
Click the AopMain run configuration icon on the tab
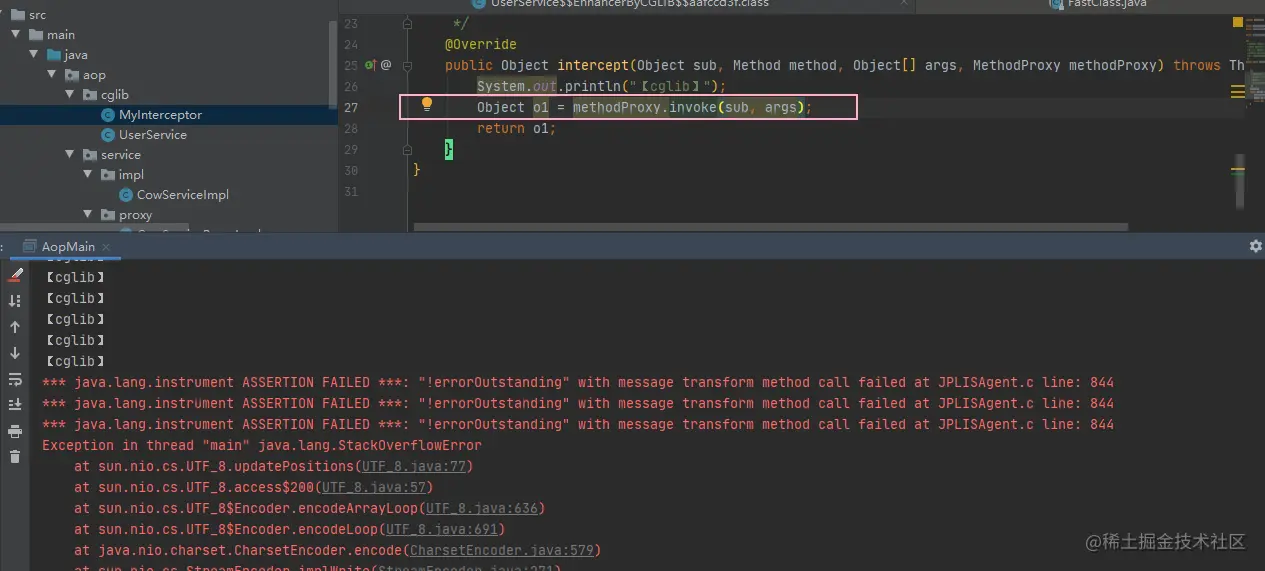[x=31, y=246]
